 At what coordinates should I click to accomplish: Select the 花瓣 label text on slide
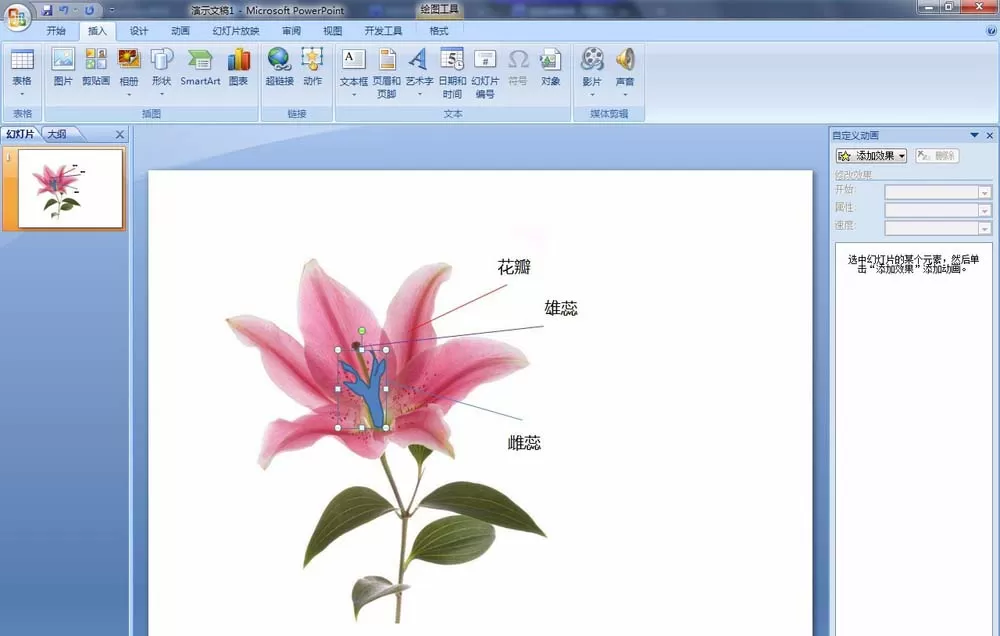coord(514,267)
